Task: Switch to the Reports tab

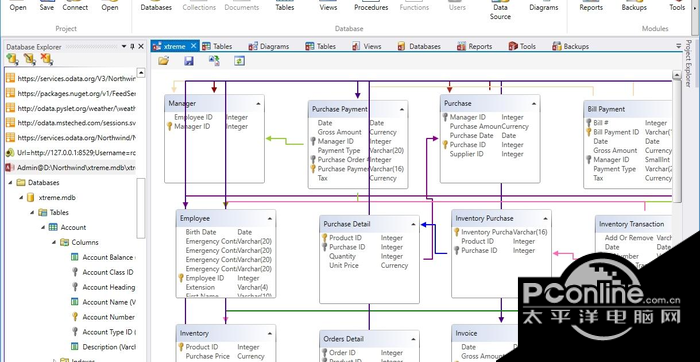Action: click(474, 46)
